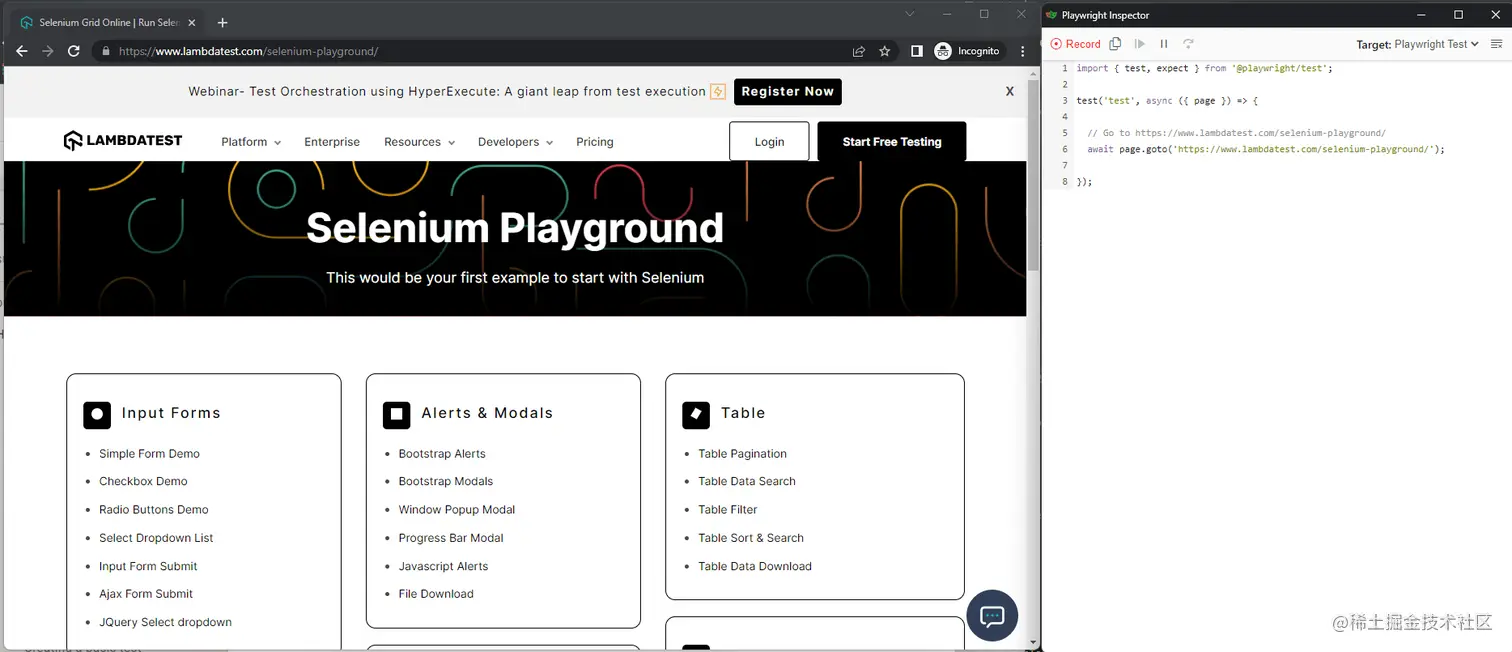Click the step-over icon in Playwright Inspector
Viewport: 1512px width, 652px height.
pyautogui.click(x=1188, y=43)
